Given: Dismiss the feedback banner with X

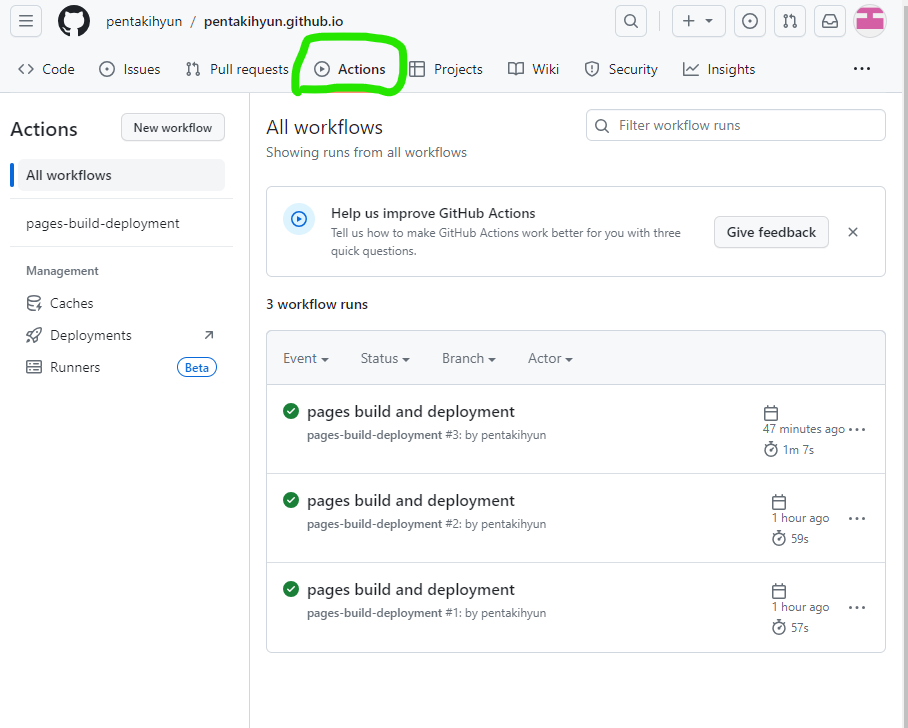Looking at the screenshot, I should tap(852, 232).
